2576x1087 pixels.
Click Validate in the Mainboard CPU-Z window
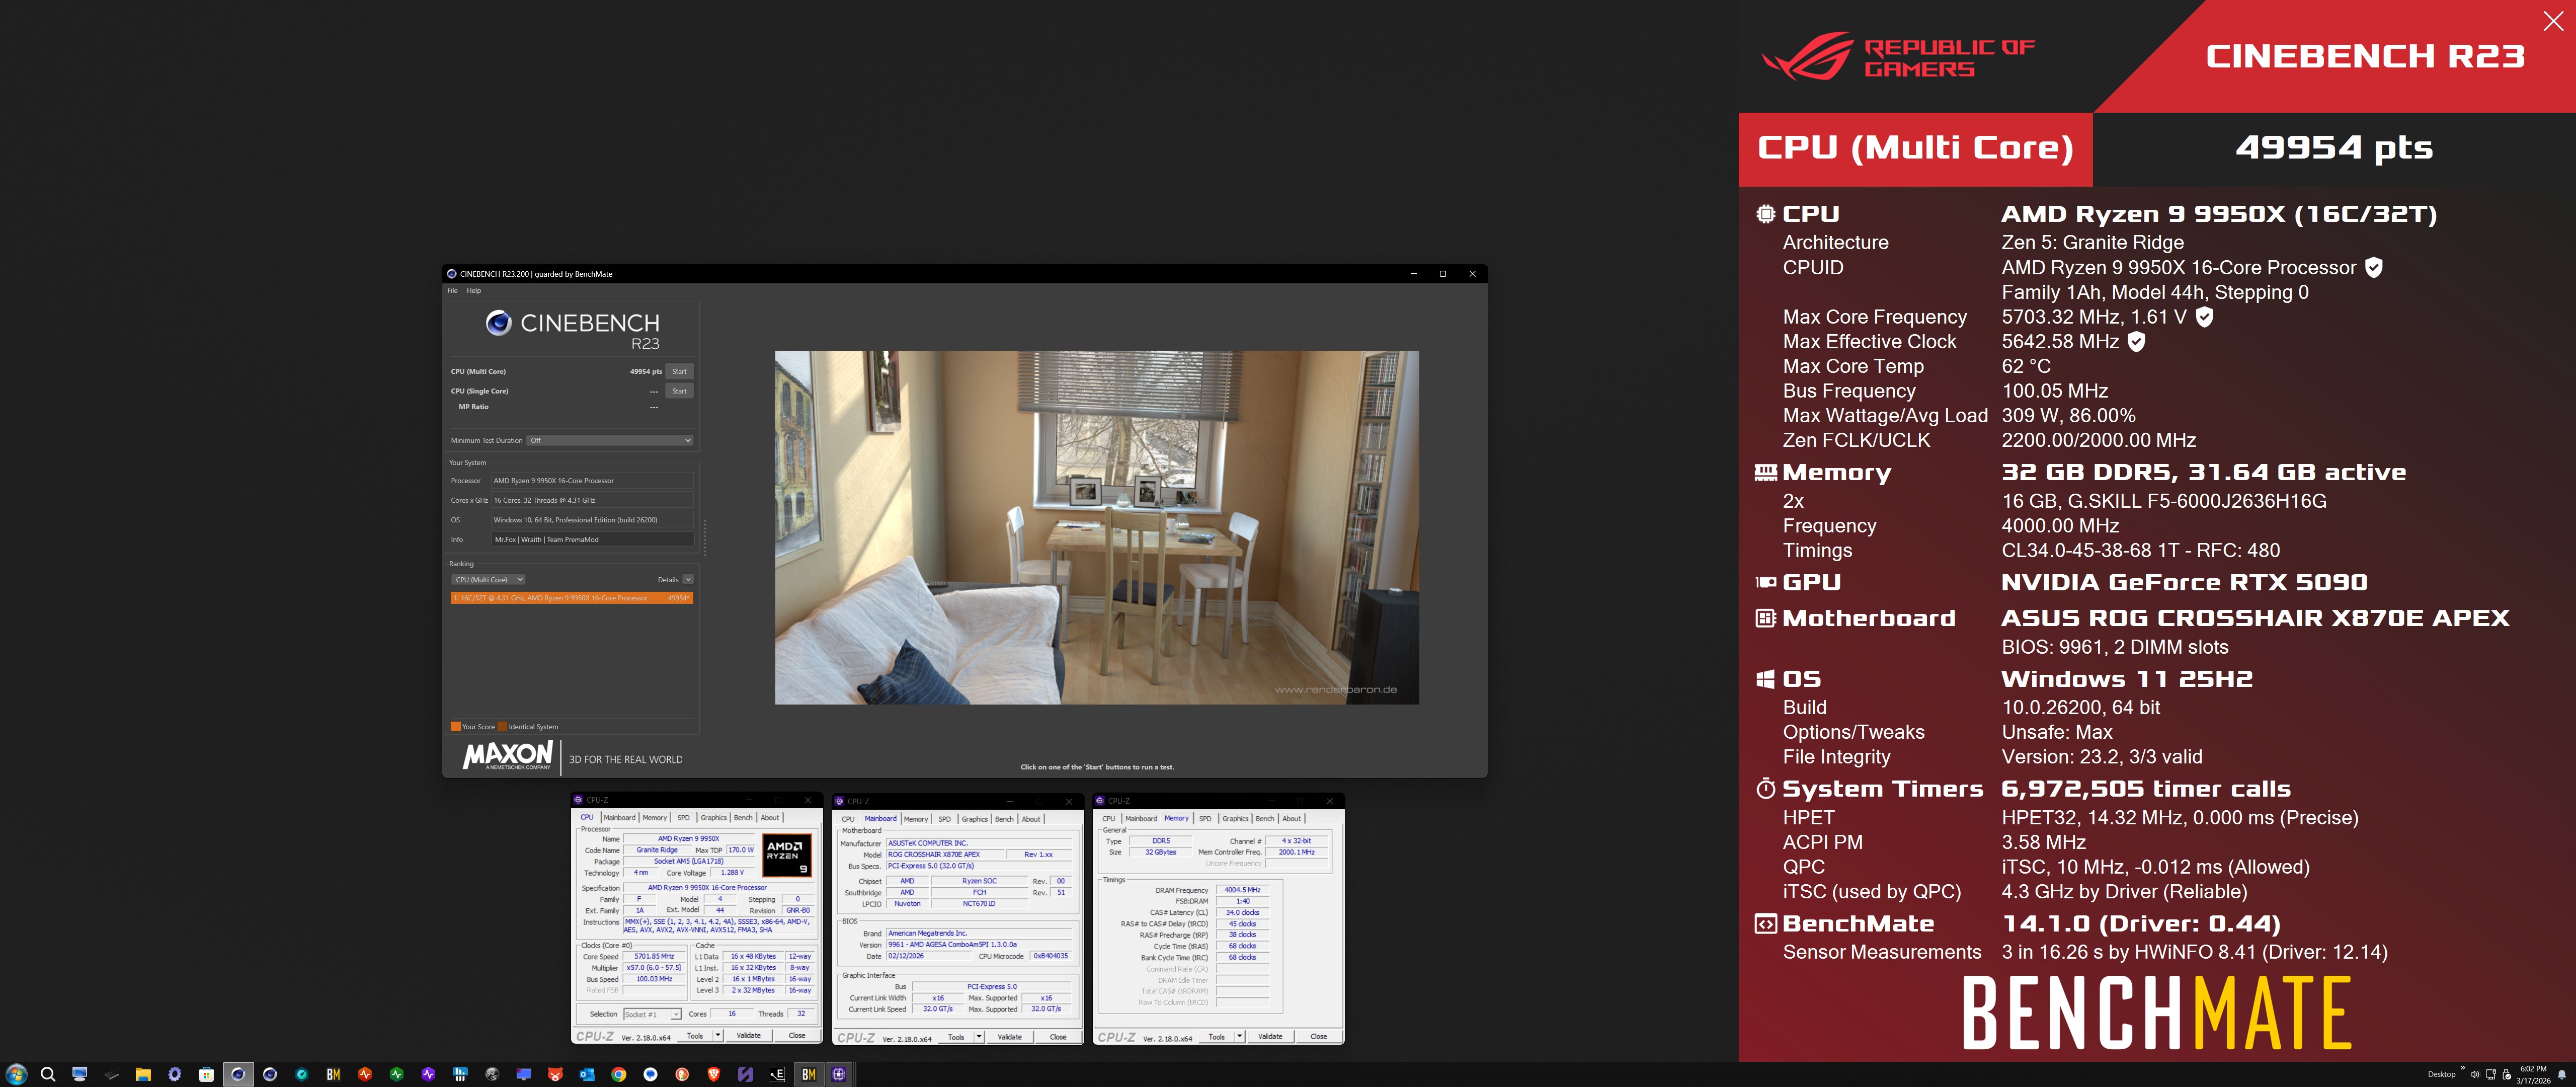tap(1009, 1037)
